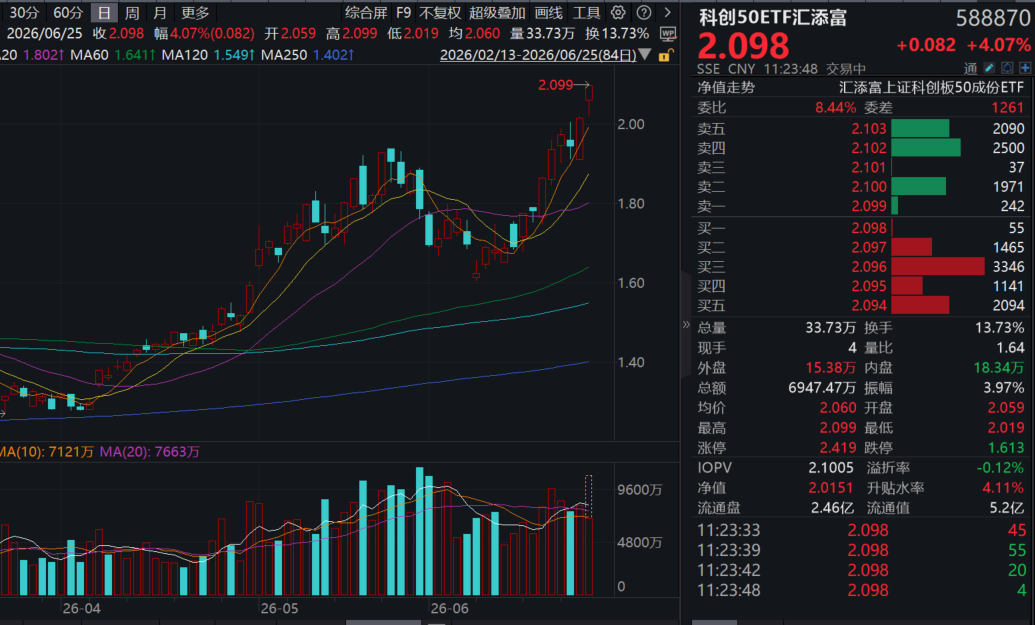Image resolution: width=1035 pixels, height=625 pixels.
Task: Click 卖三 price 2.101
Action: pyautogui.click(x=869, y=168)
